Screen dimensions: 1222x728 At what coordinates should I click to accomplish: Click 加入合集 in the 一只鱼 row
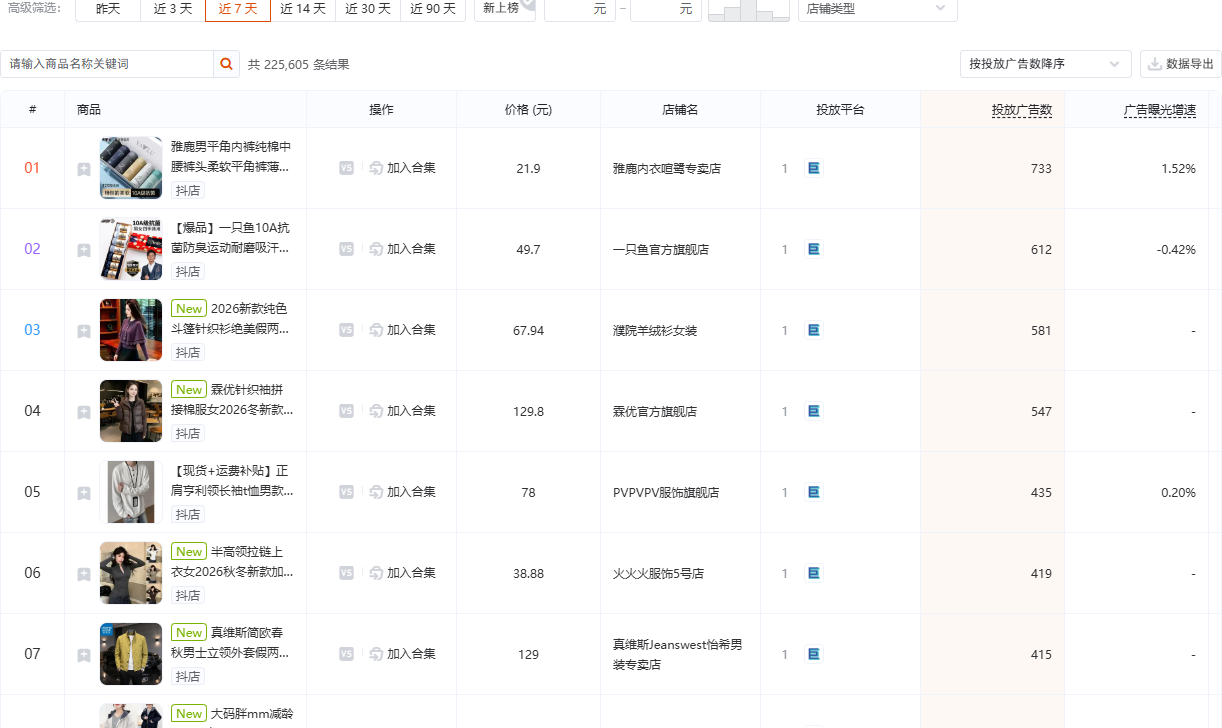click(403, 249)
